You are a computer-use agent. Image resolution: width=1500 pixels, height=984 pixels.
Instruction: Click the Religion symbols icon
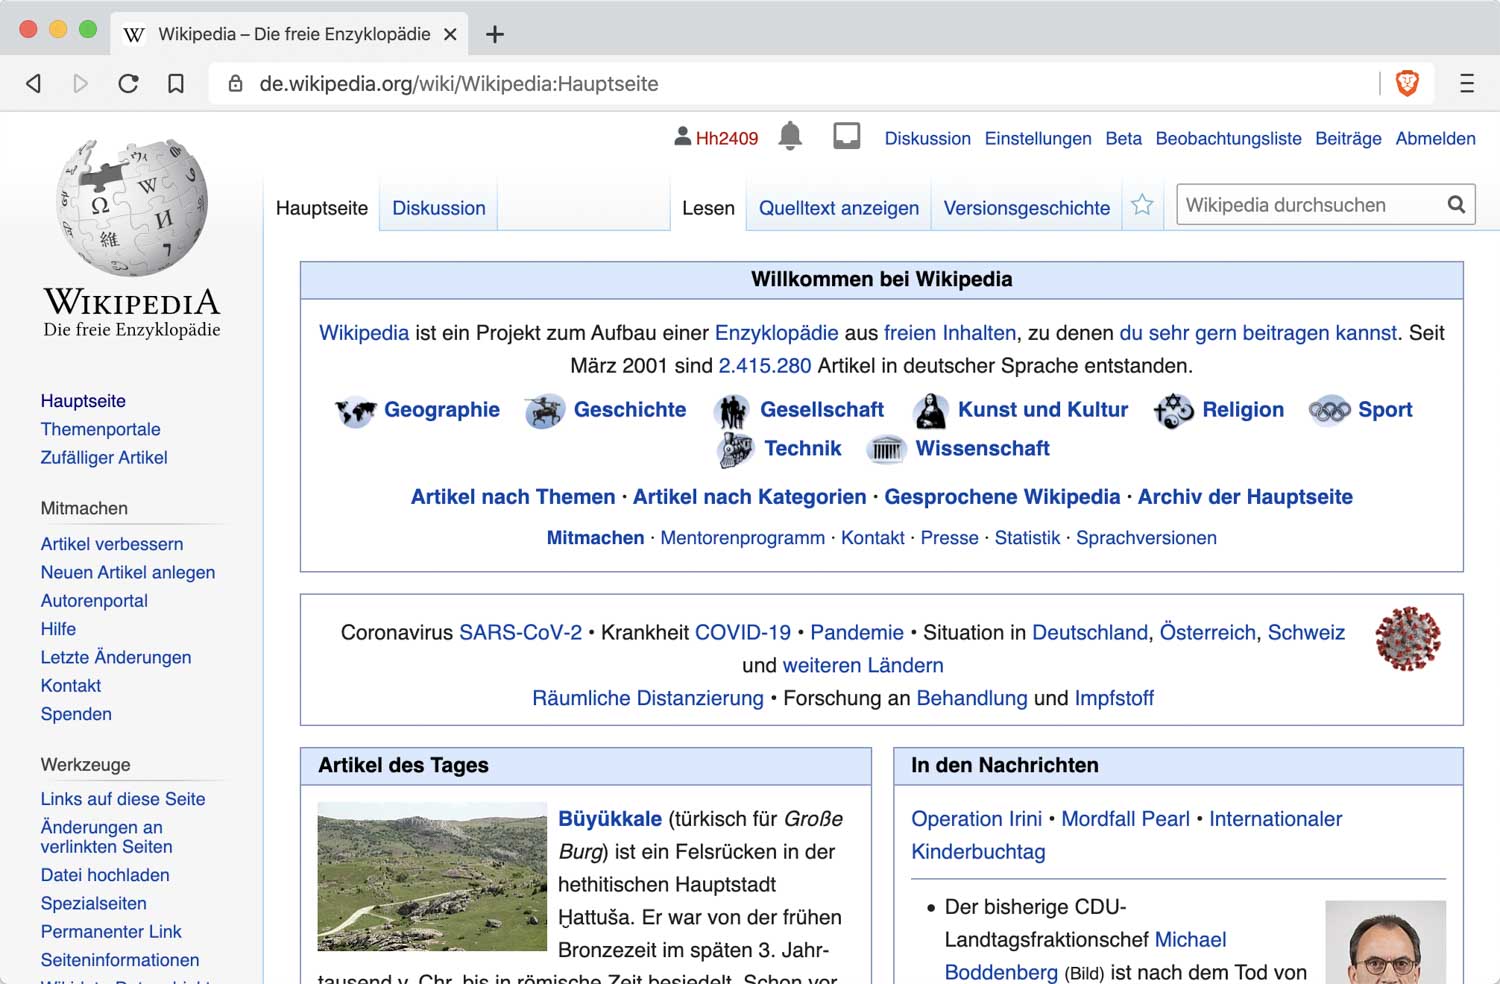click(x=1174, y=410)
